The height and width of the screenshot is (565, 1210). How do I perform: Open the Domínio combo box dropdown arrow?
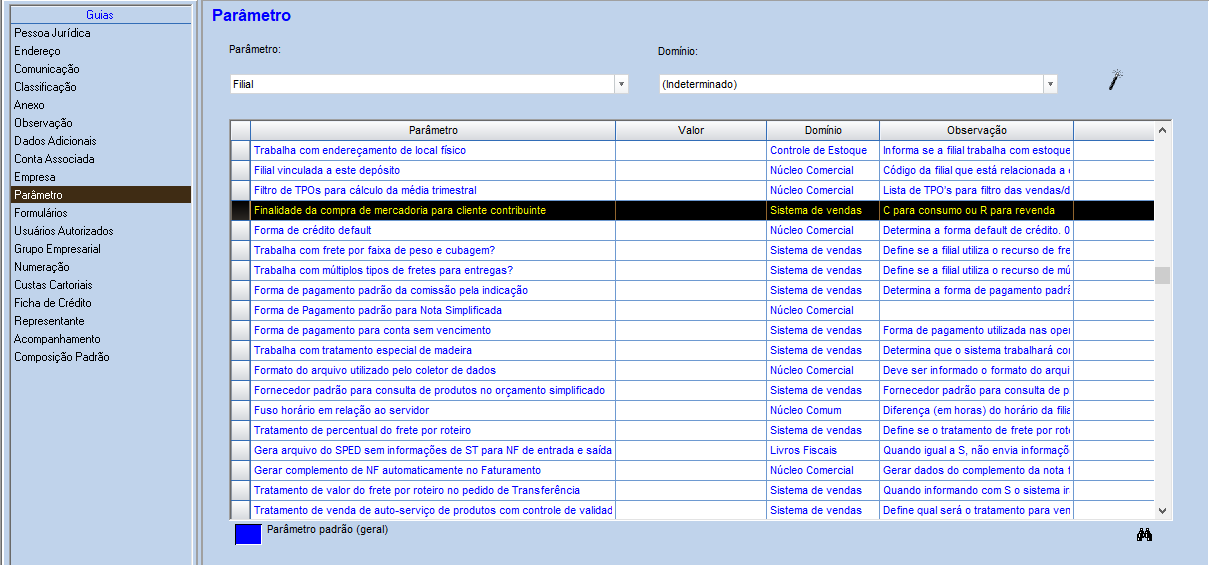[1050, 84]
